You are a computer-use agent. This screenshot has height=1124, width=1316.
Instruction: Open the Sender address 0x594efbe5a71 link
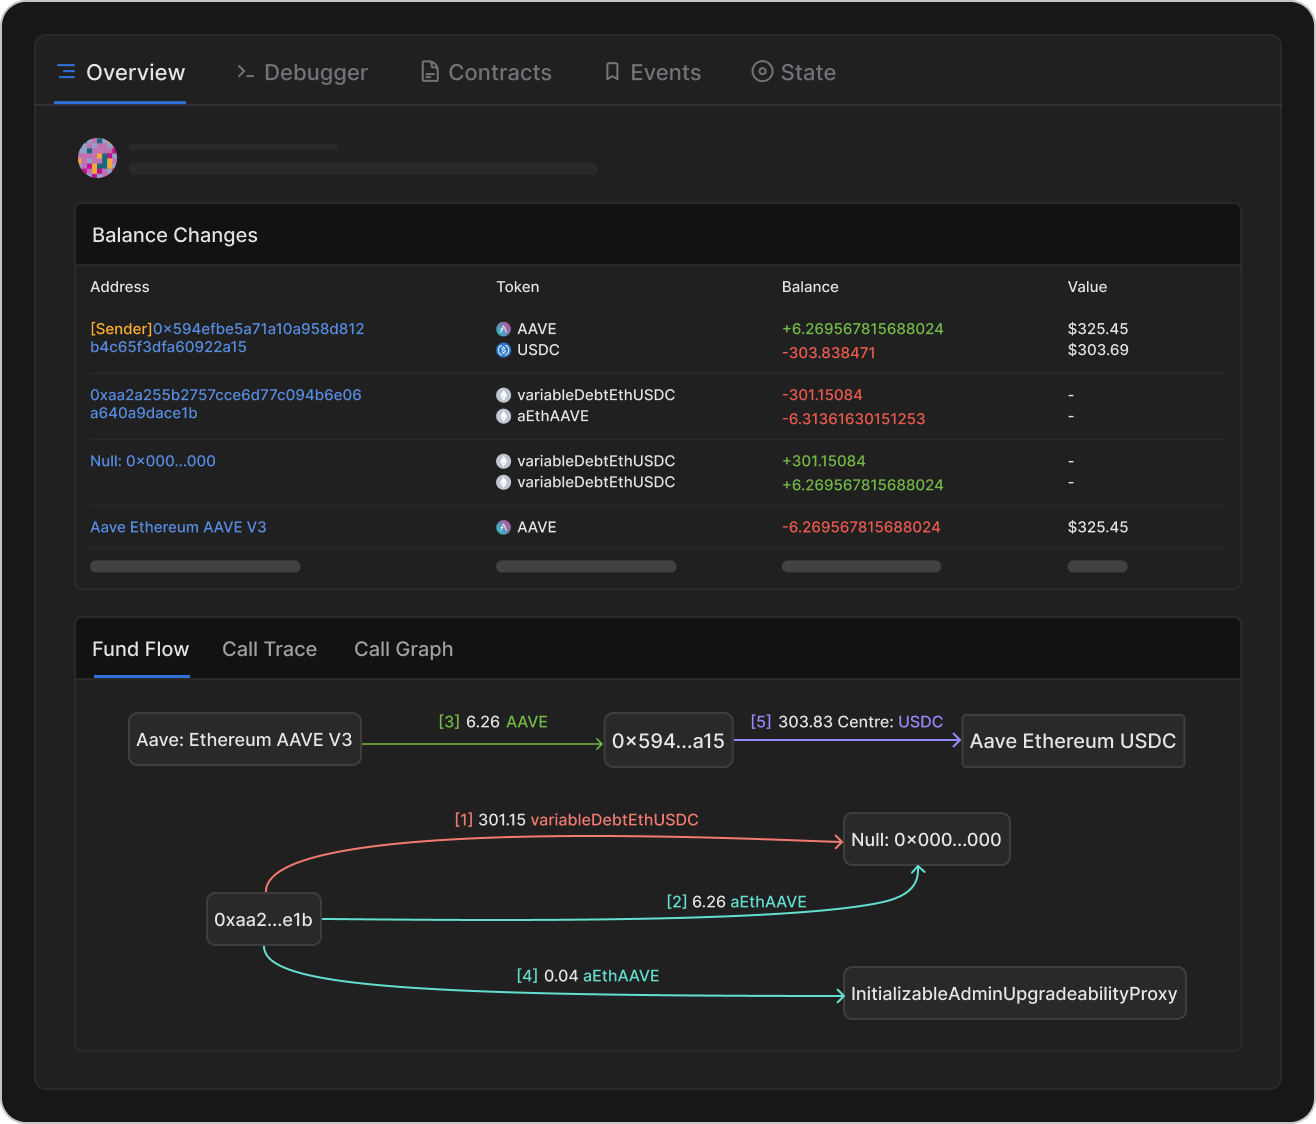click(x=227, y=338)
